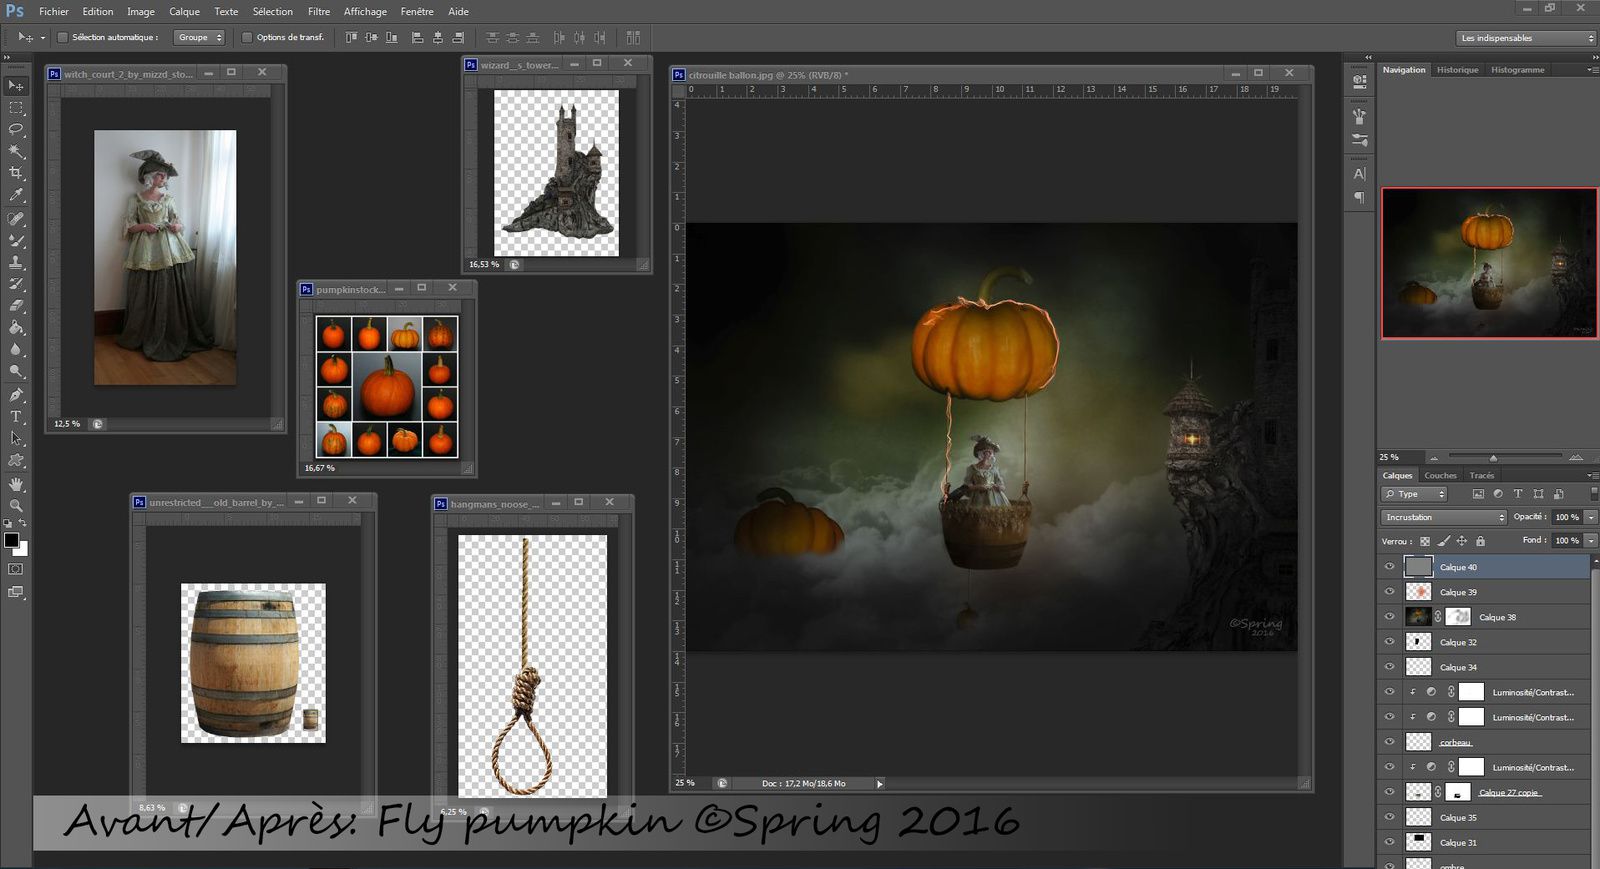Click the Lock all padlock icon
Screen dimensions: 1600x869
[1480, 541]
